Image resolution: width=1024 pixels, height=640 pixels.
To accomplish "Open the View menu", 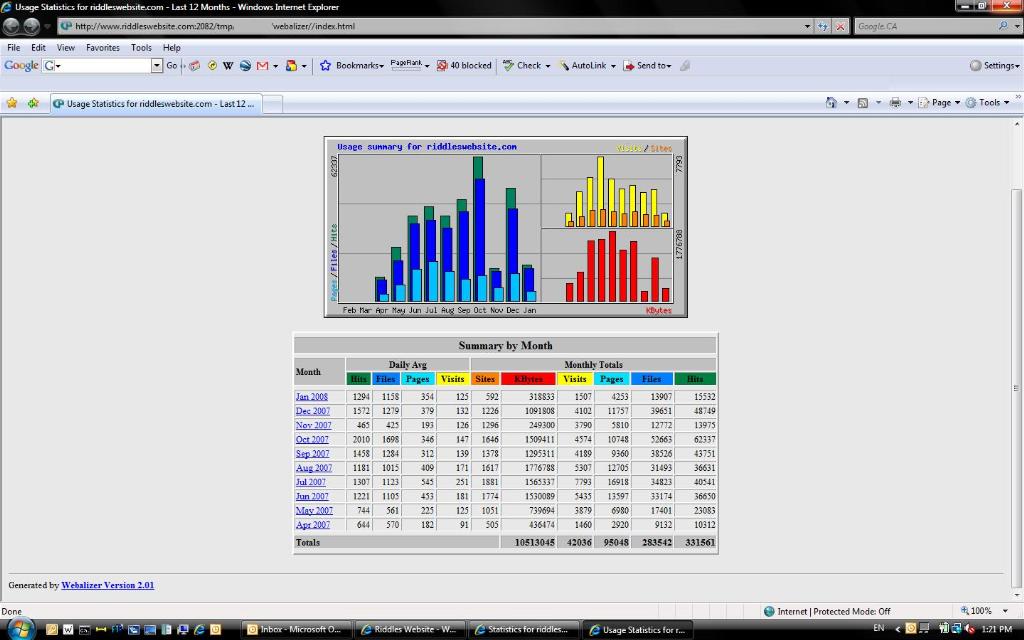I will [65, 48].
